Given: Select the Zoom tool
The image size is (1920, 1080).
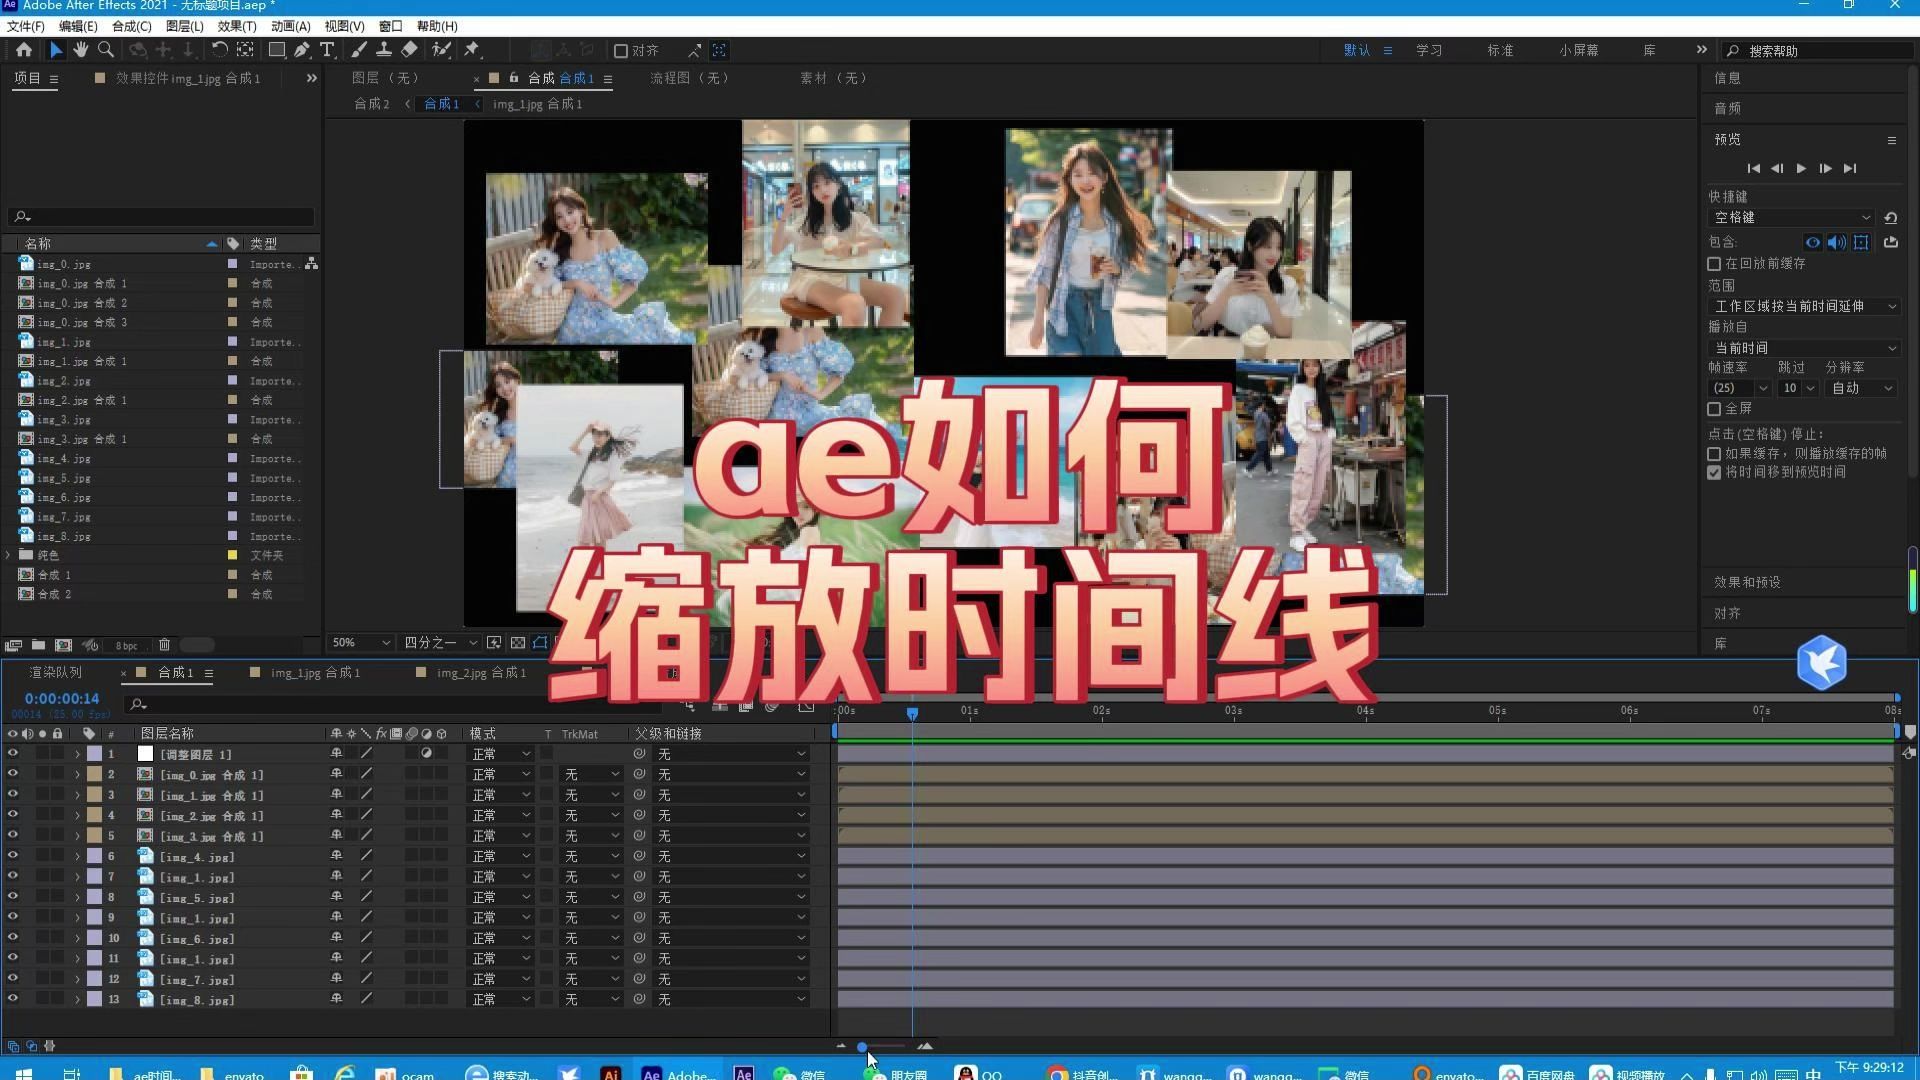Looking at the screenshot, I should [105, 50].
